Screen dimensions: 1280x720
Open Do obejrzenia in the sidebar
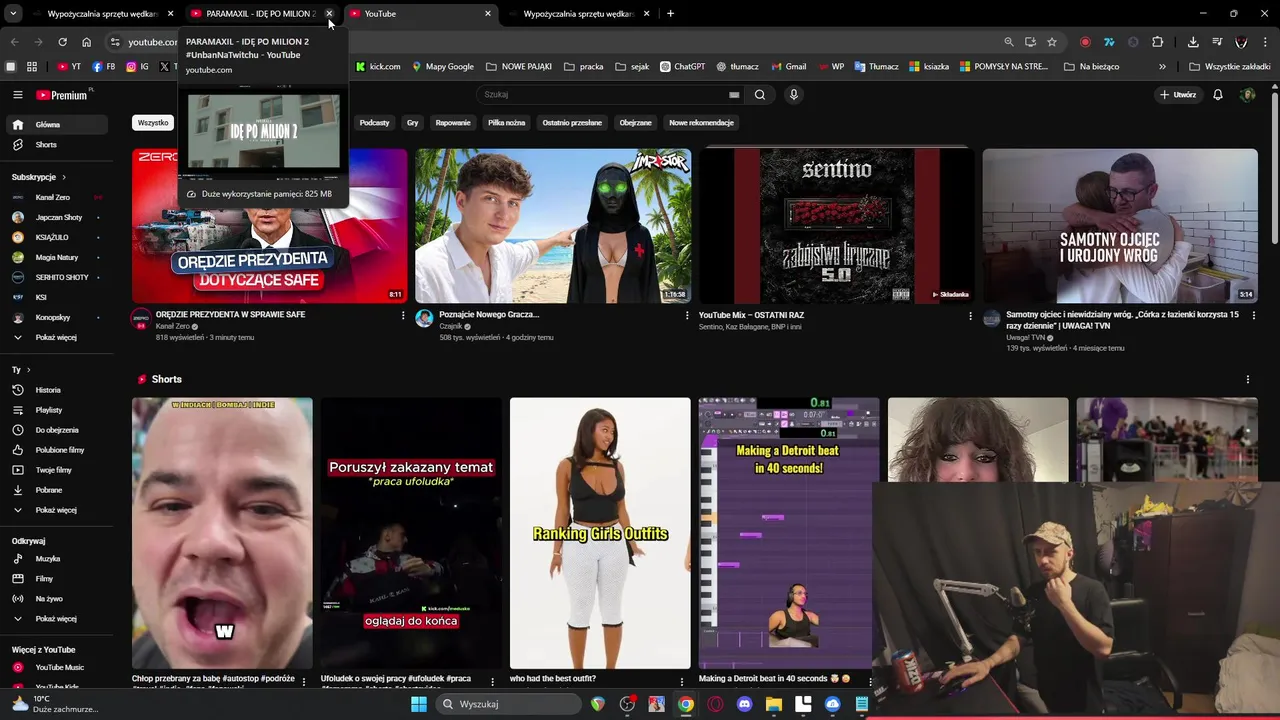[55, 430]
